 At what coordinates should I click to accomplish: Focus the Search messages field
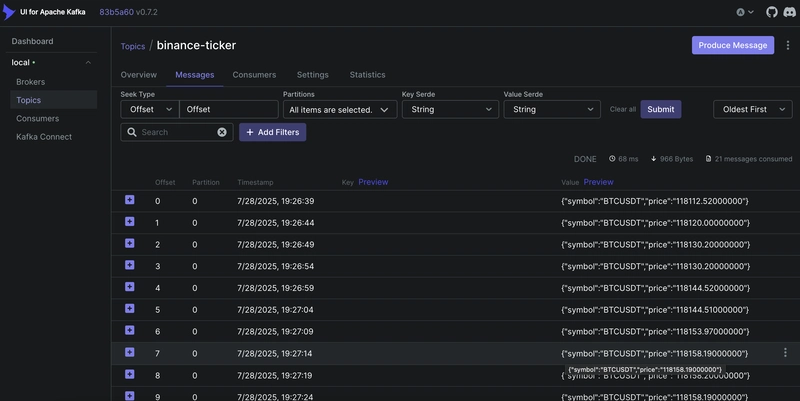tap(179, 132)
